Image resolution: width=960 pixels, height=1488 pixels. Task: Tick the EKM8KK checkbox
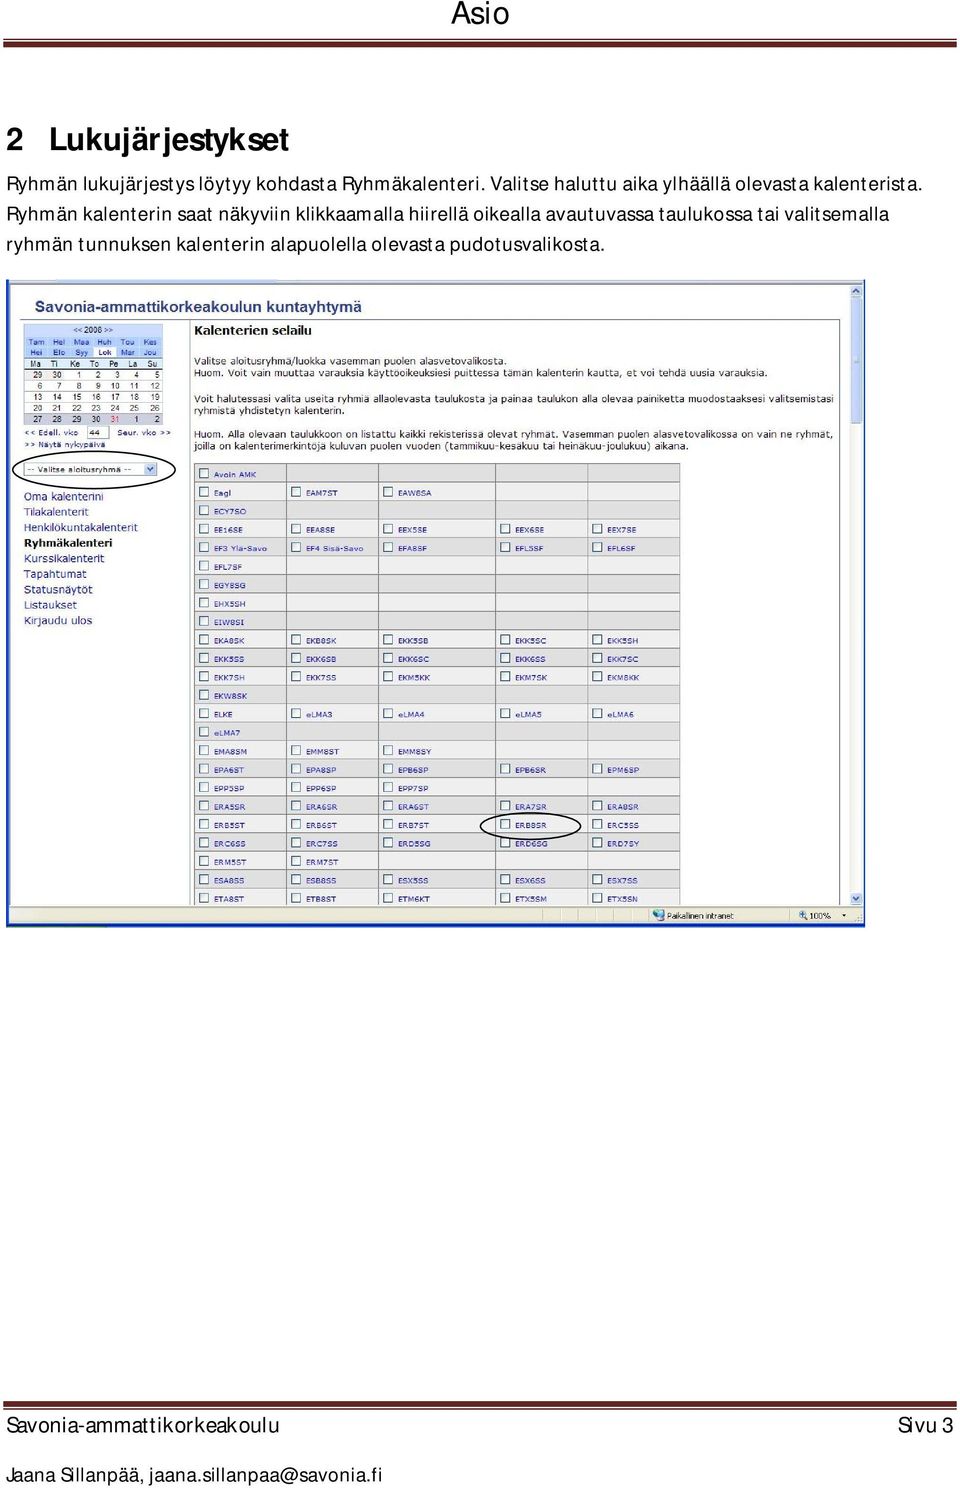[x=597, y=677]
